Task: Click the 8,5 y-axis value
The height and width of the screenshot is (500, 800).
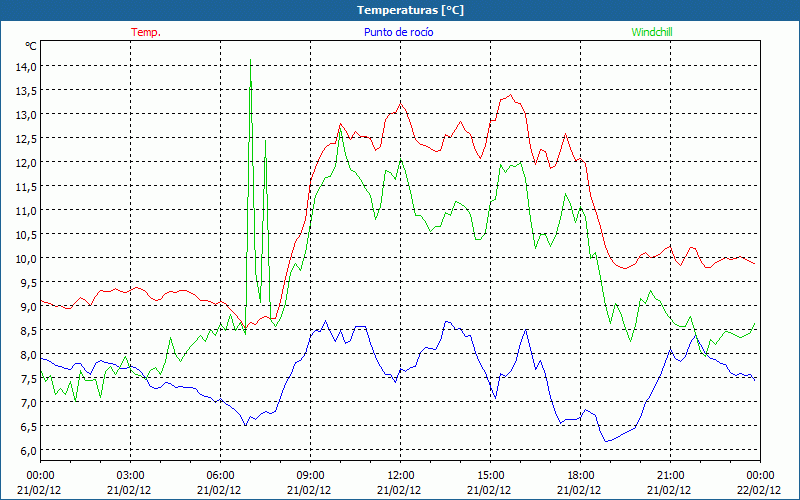Action: pos(28,330)
